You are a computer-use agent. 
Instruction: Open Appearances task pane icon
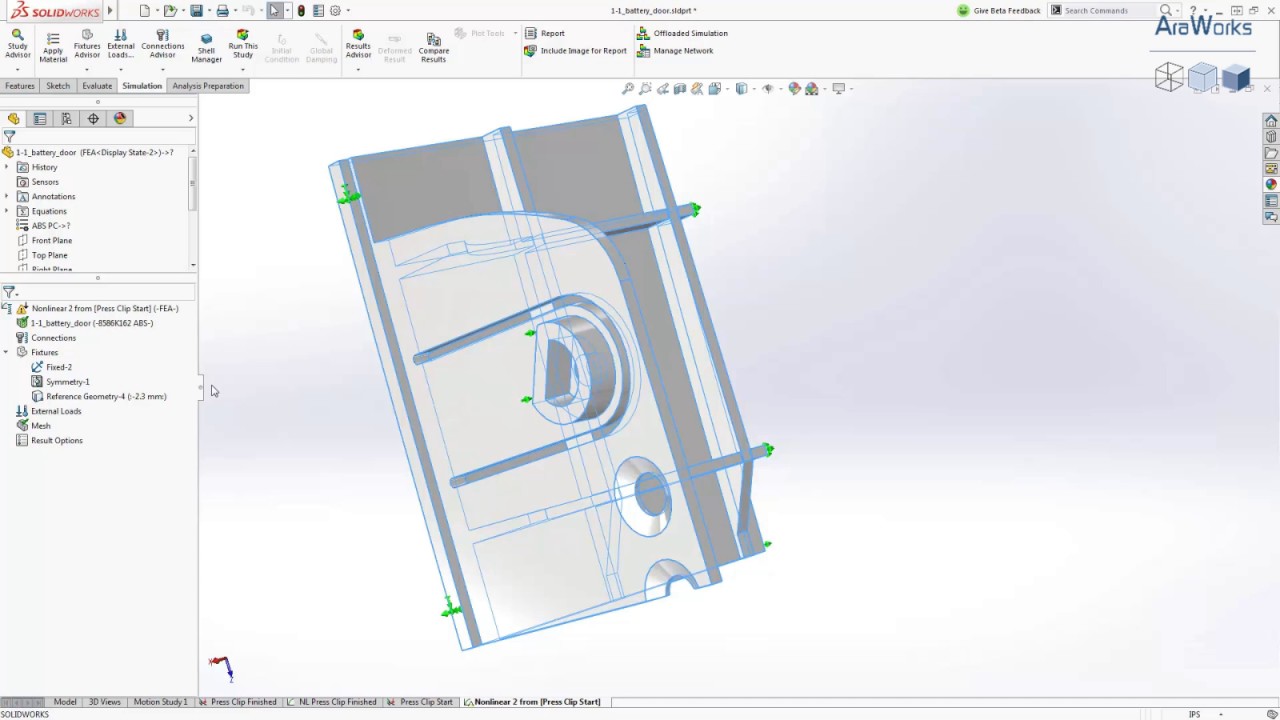1271,185
